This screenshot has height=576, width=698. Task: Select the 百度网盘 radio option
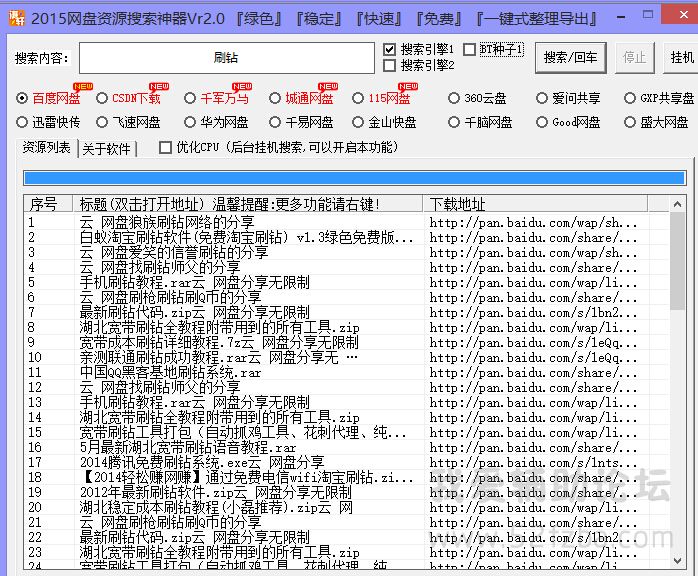coord(23,98)
